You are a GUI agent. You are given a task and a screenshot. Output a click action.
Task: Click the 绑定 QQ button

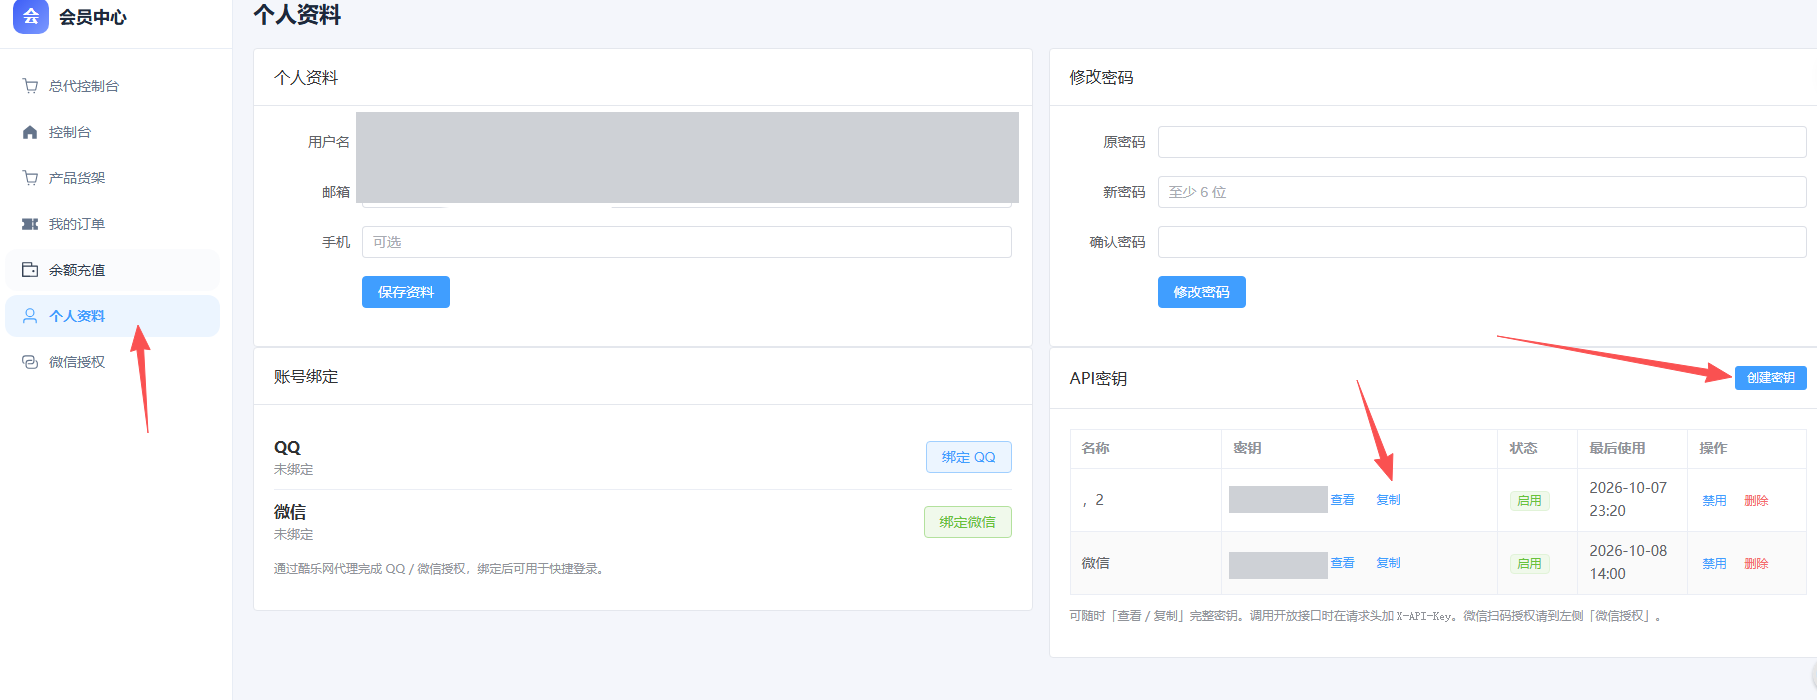click(x=968, y=457)
